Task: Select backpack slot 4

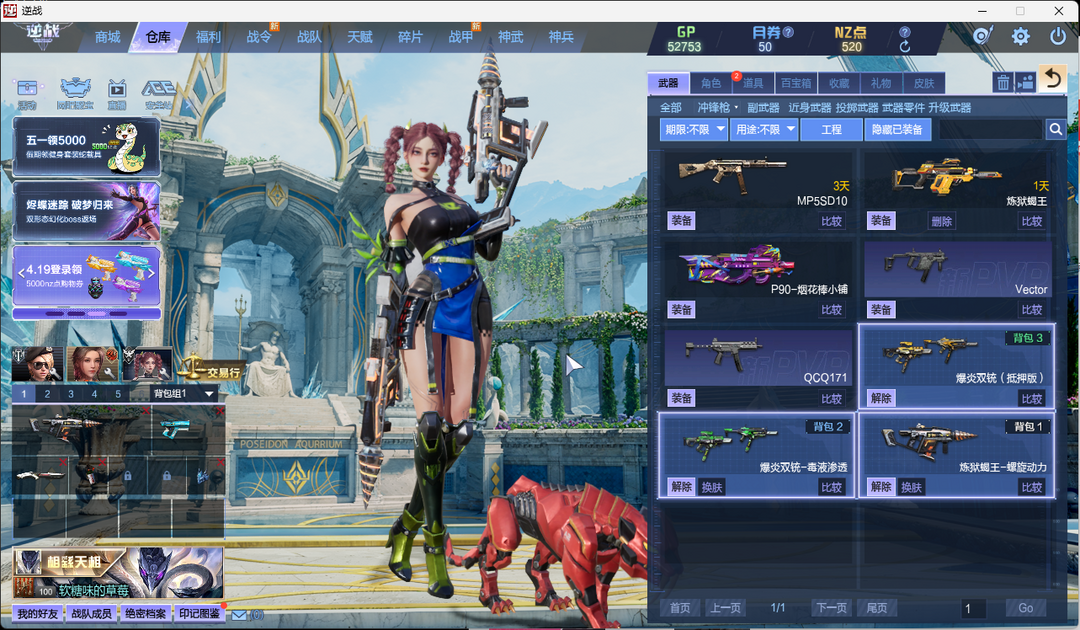Action: point(94,394)
